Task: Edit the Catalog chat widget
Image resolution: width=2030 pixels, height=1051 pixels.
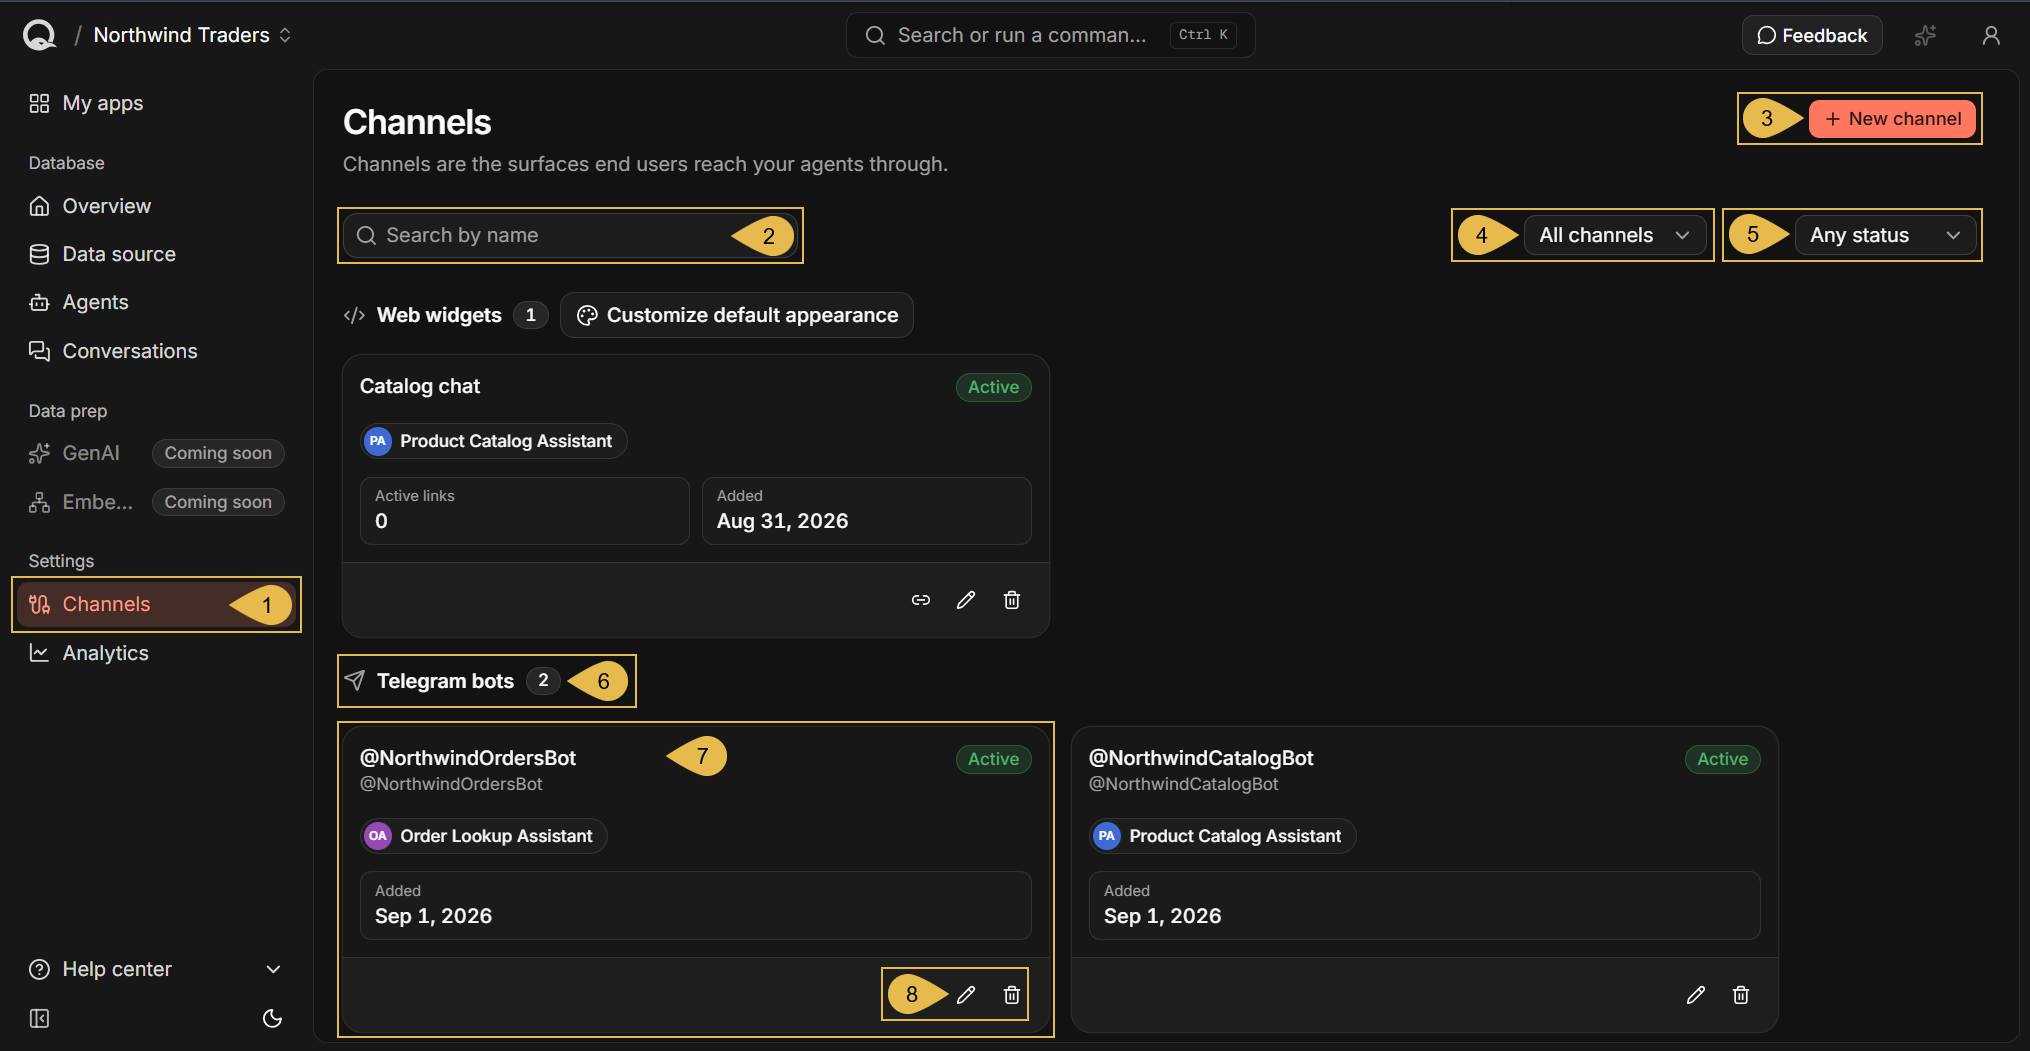Action: click(966, 600)
